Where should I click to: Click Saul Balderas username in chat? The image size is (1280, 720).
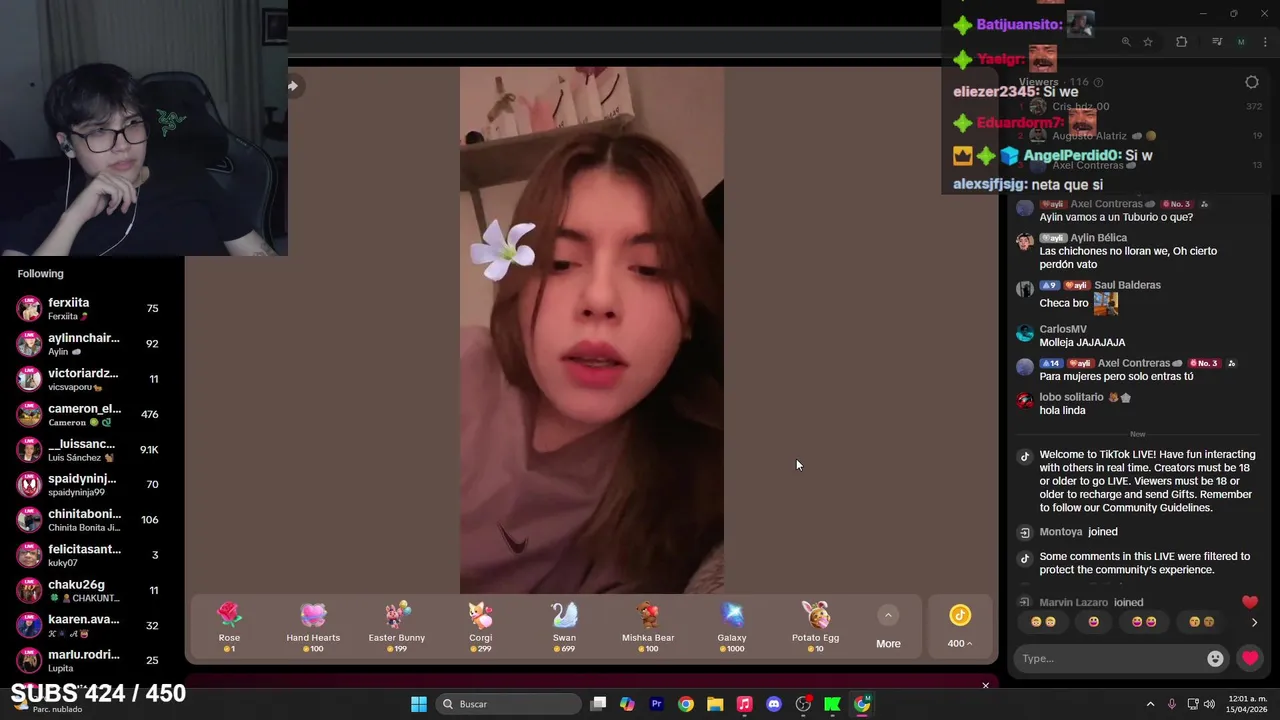point(1127,285)
